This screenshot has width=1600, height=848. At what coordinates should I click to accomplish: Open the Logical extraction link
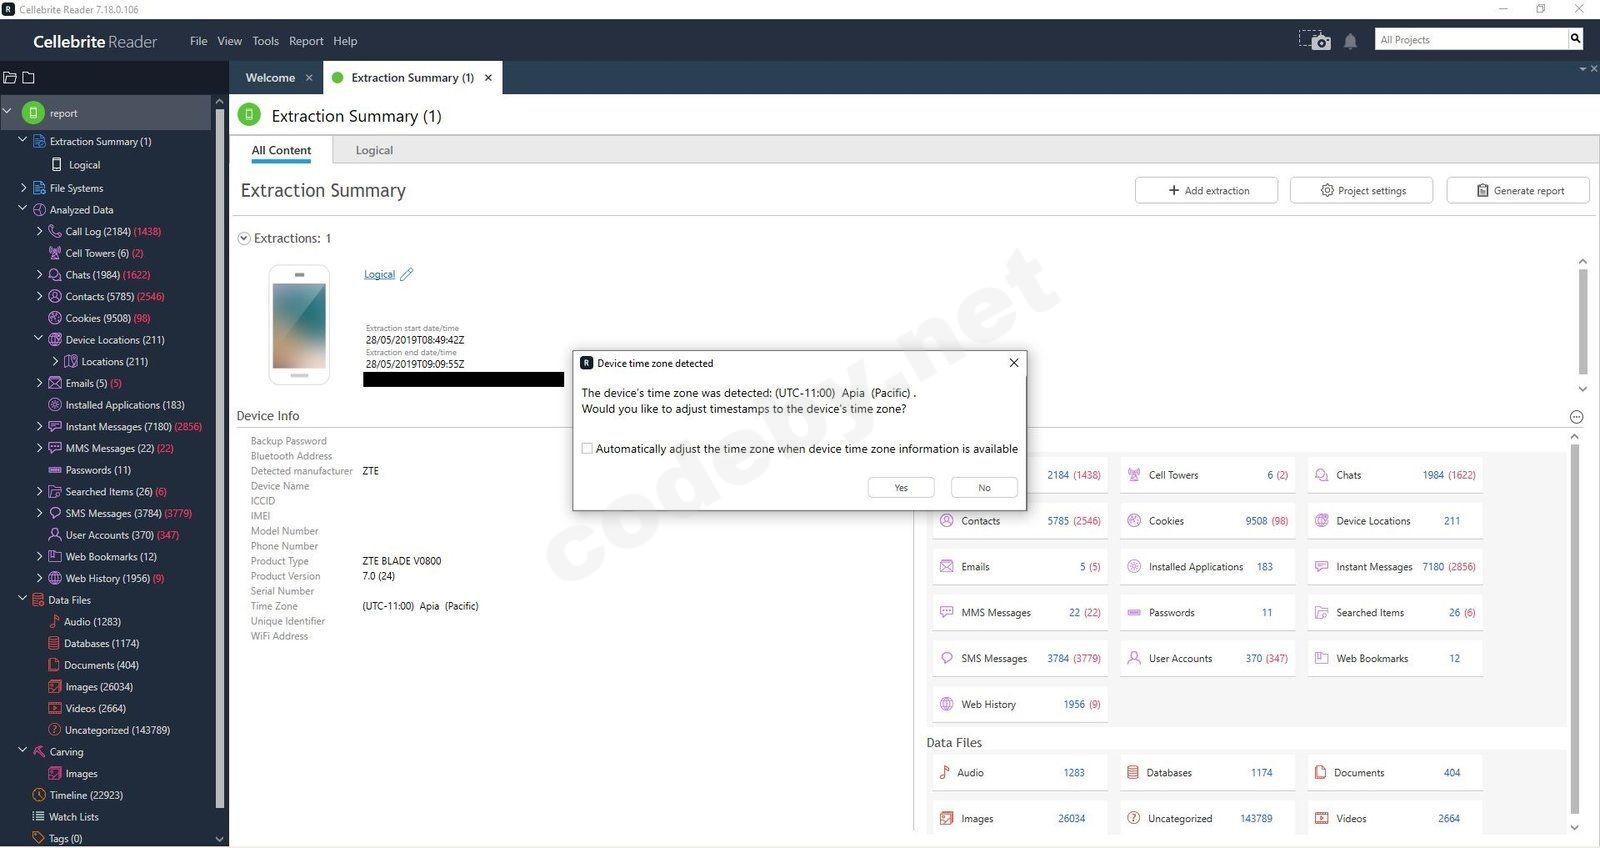[x=379, y=274]
